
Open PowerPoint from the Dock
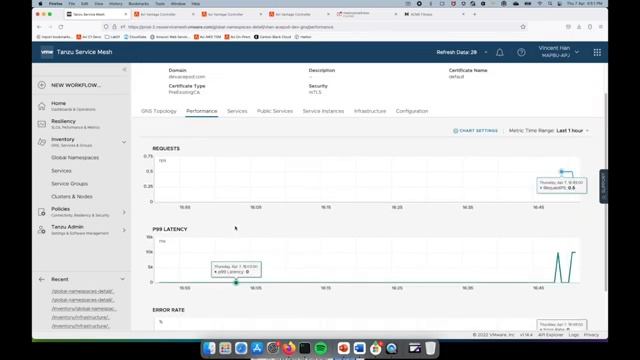[344, 349]
